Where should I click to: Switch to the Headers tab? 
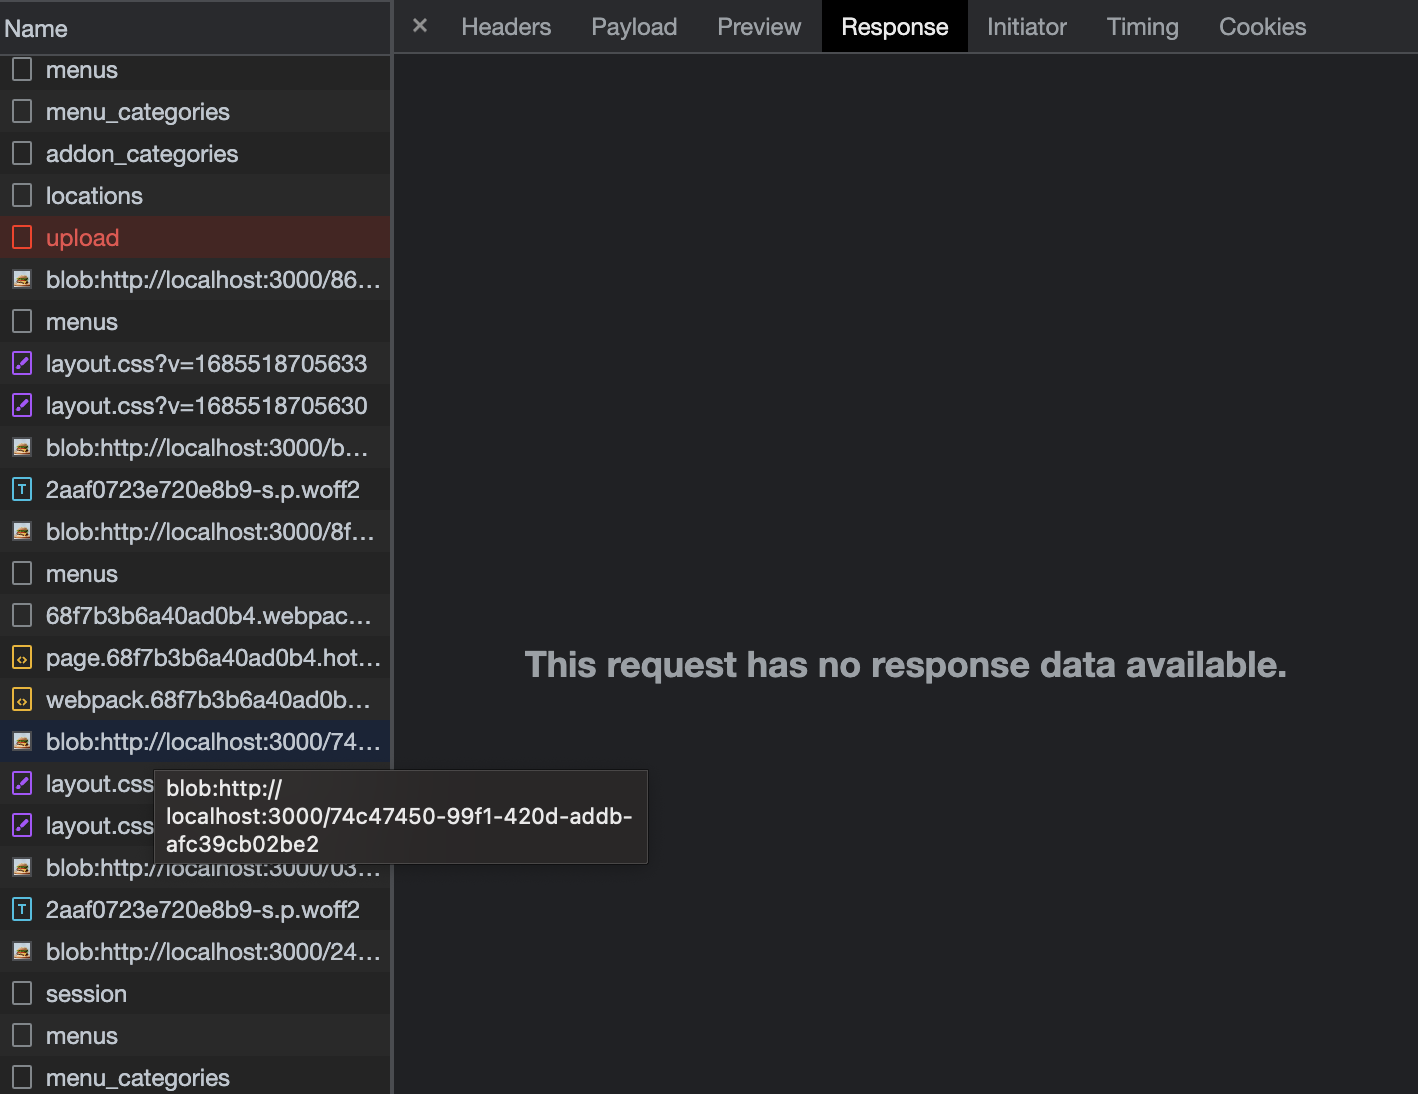(x=505, y=26)
